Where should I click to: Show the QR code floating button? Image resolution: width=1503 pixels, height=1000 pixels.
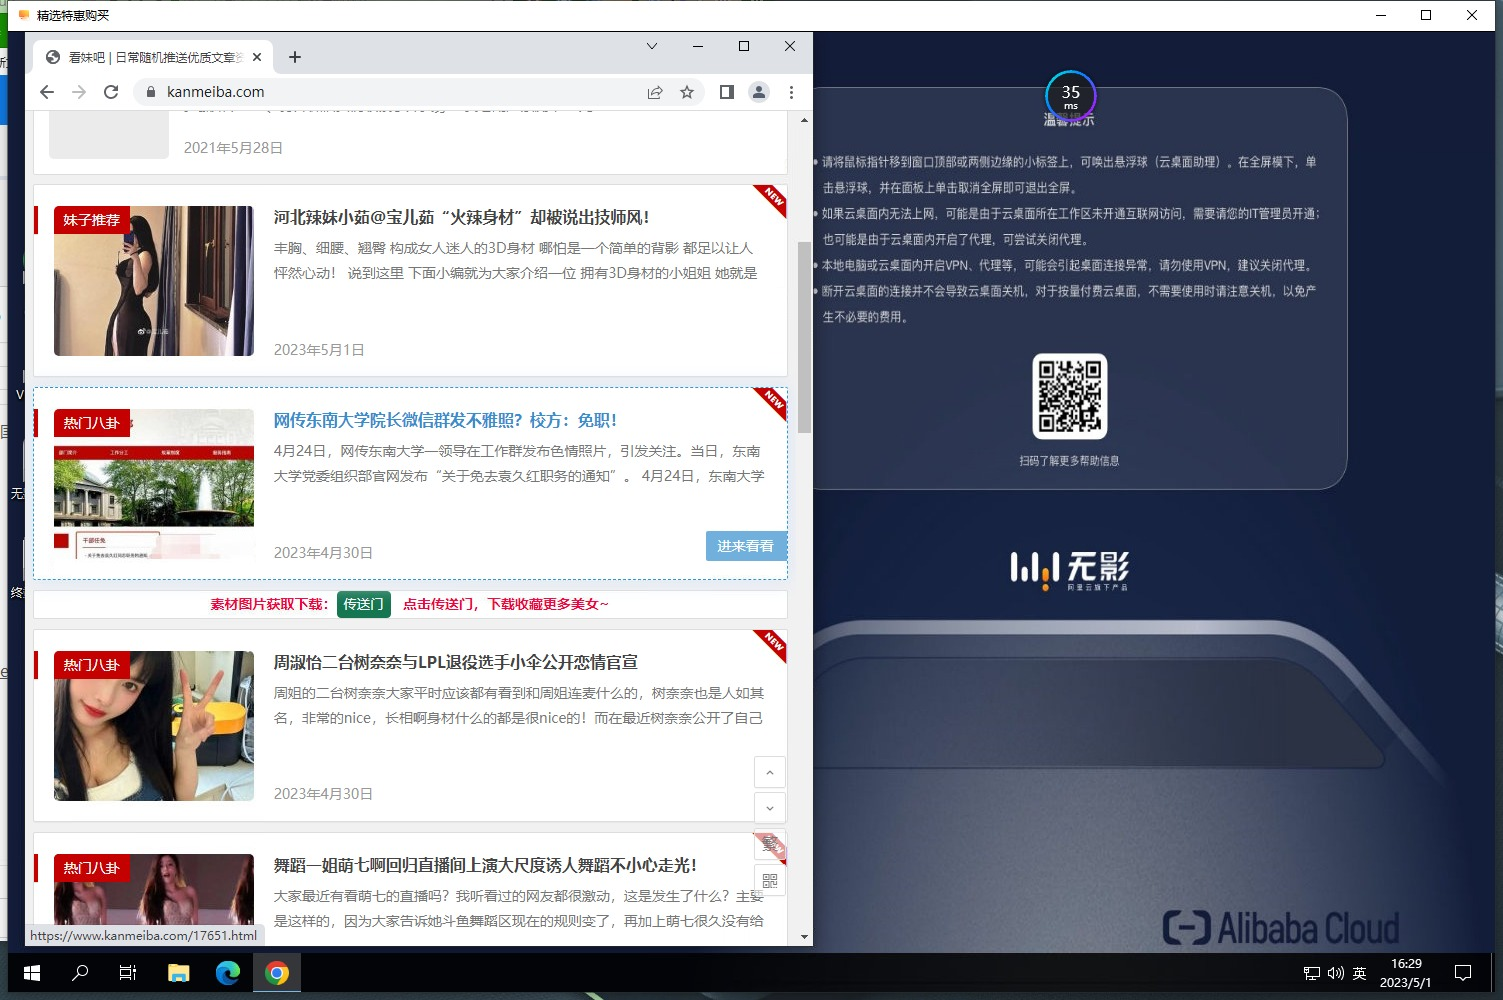770,881
